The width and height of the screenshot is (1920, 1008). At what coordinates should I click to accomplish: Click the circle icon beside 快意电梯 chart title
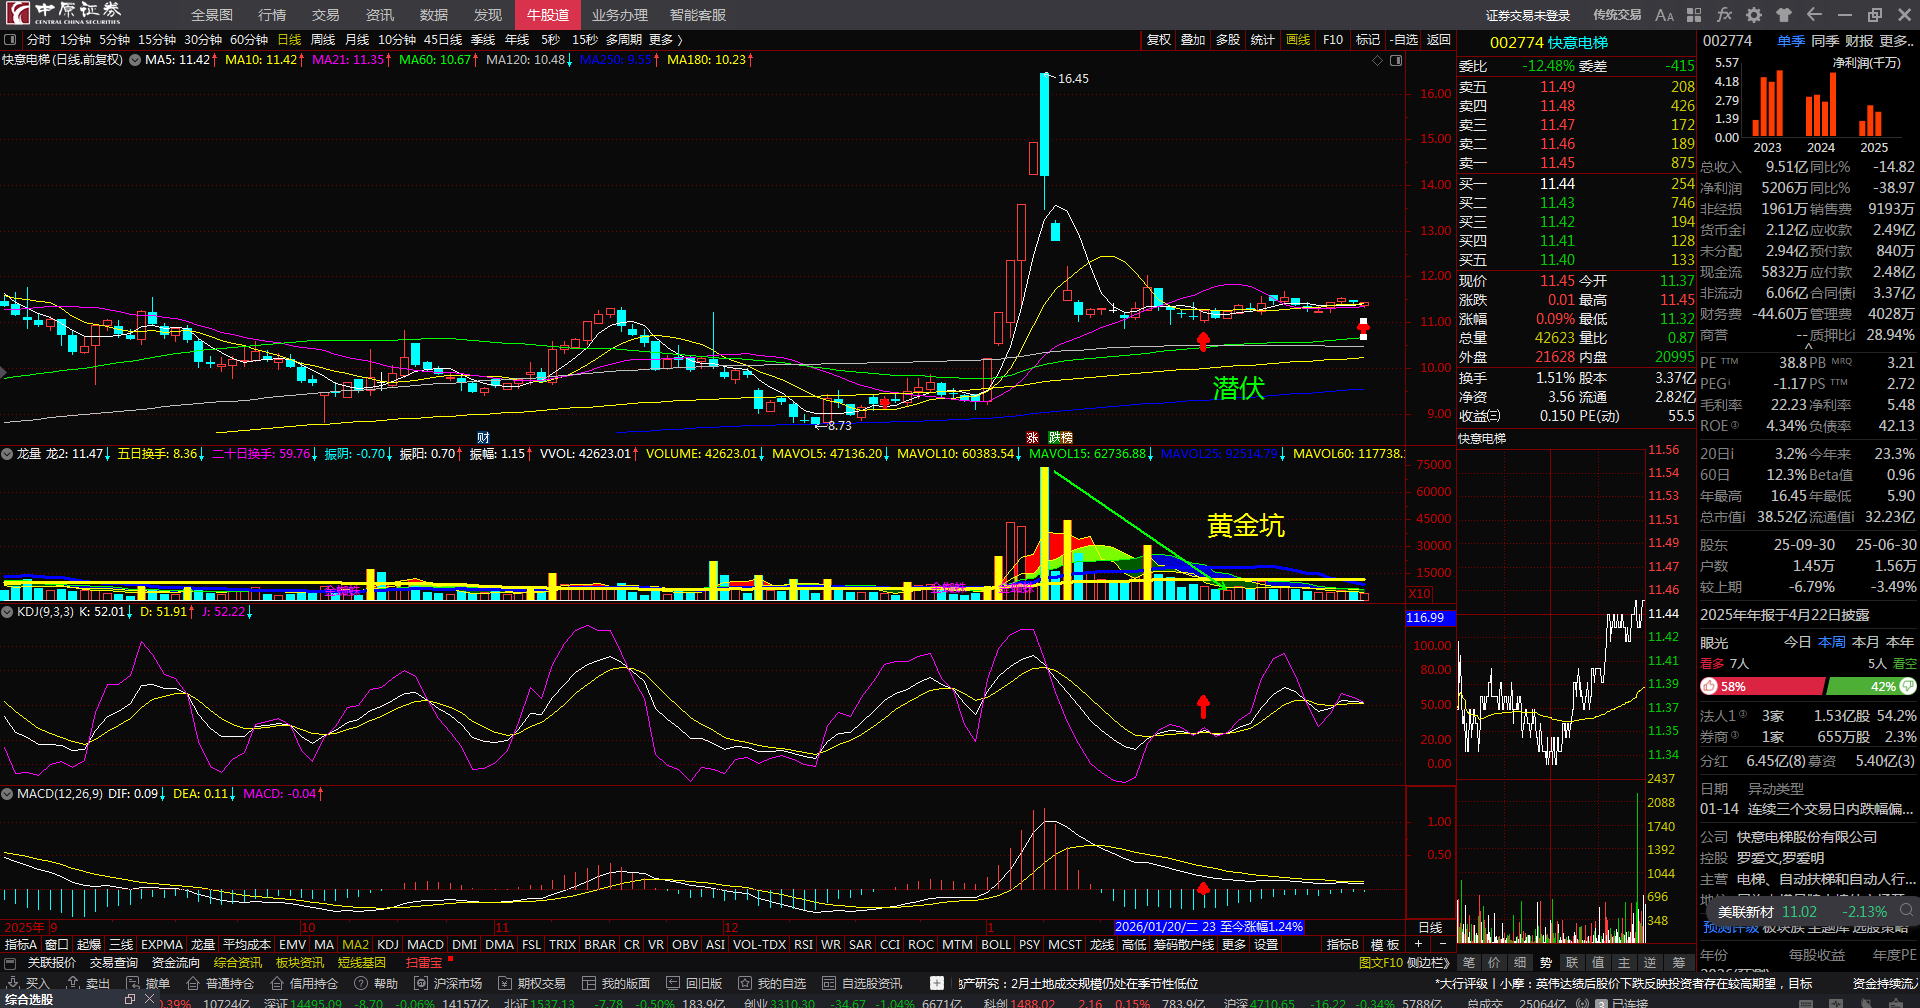pos(134,60)
